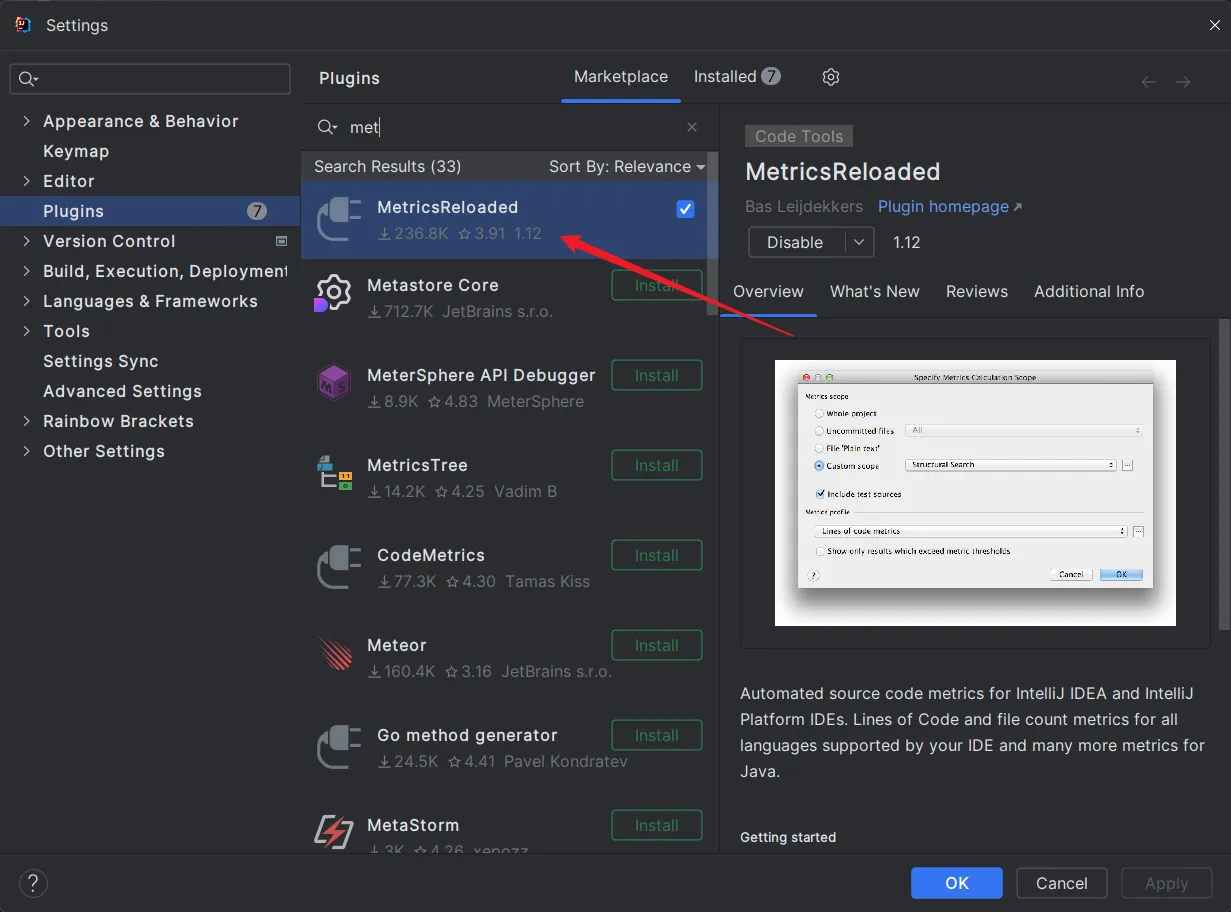The image size is (1231, 912).
Task: Switch to the Installed tab
Action: 737,77
